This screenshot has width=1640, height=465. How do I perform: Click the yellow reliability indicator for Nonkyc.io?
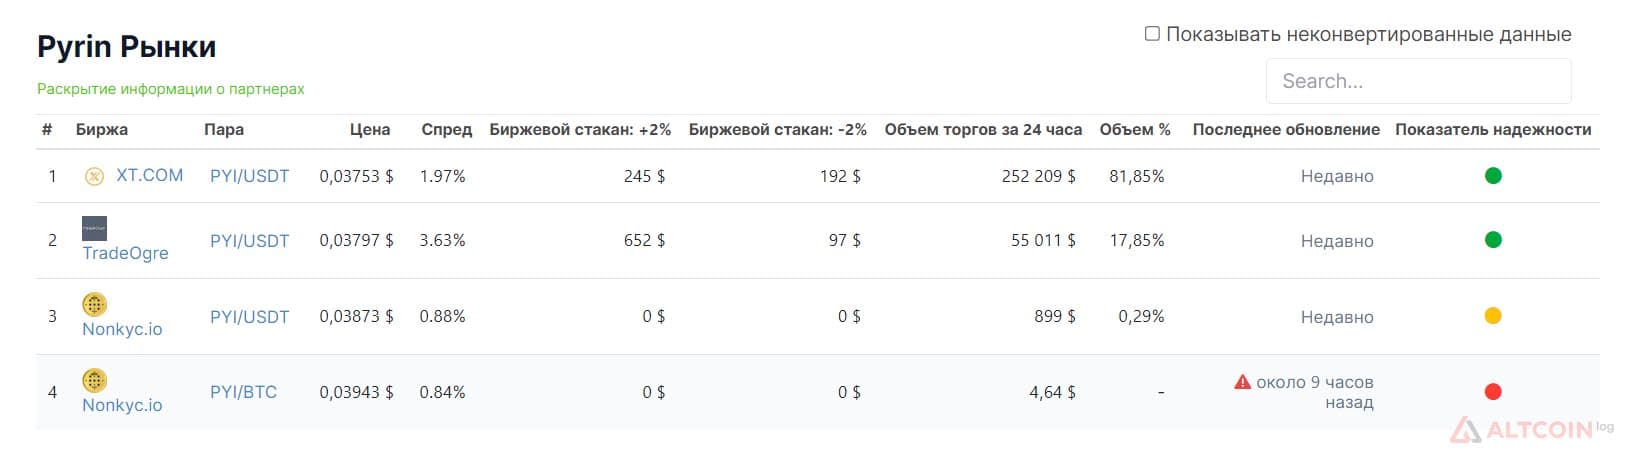(1493, 316)
